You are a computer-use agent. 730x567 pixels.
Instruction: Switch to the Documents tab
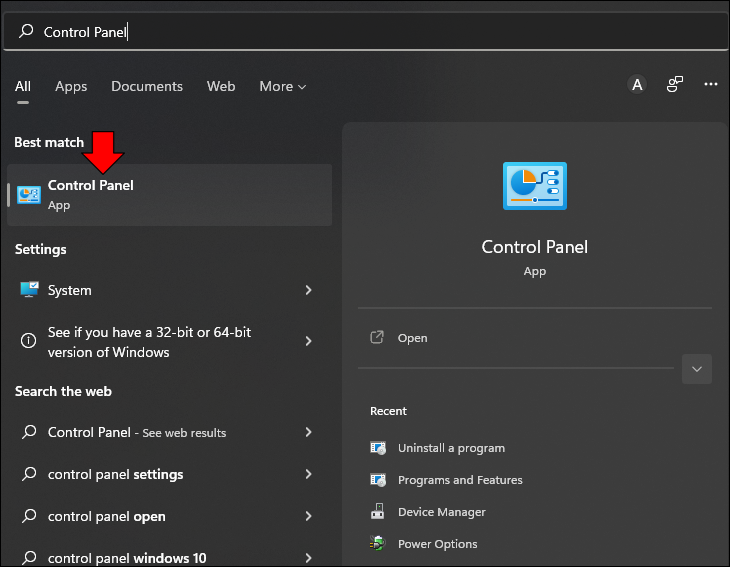point(147,87)
